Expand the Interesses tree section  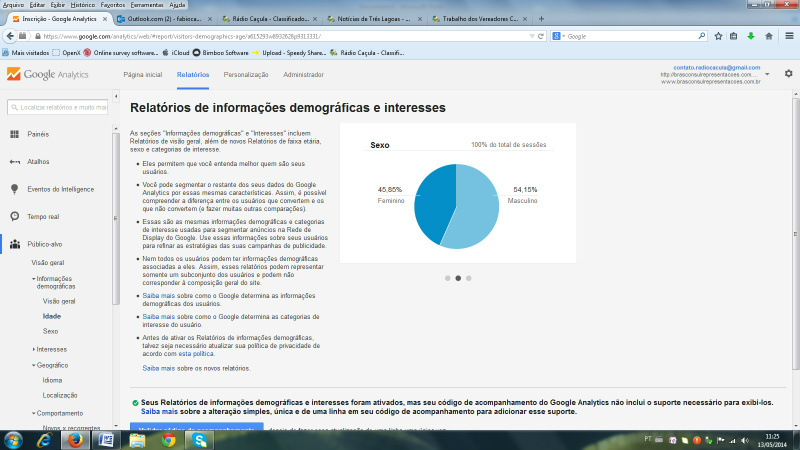coord(32,349)
